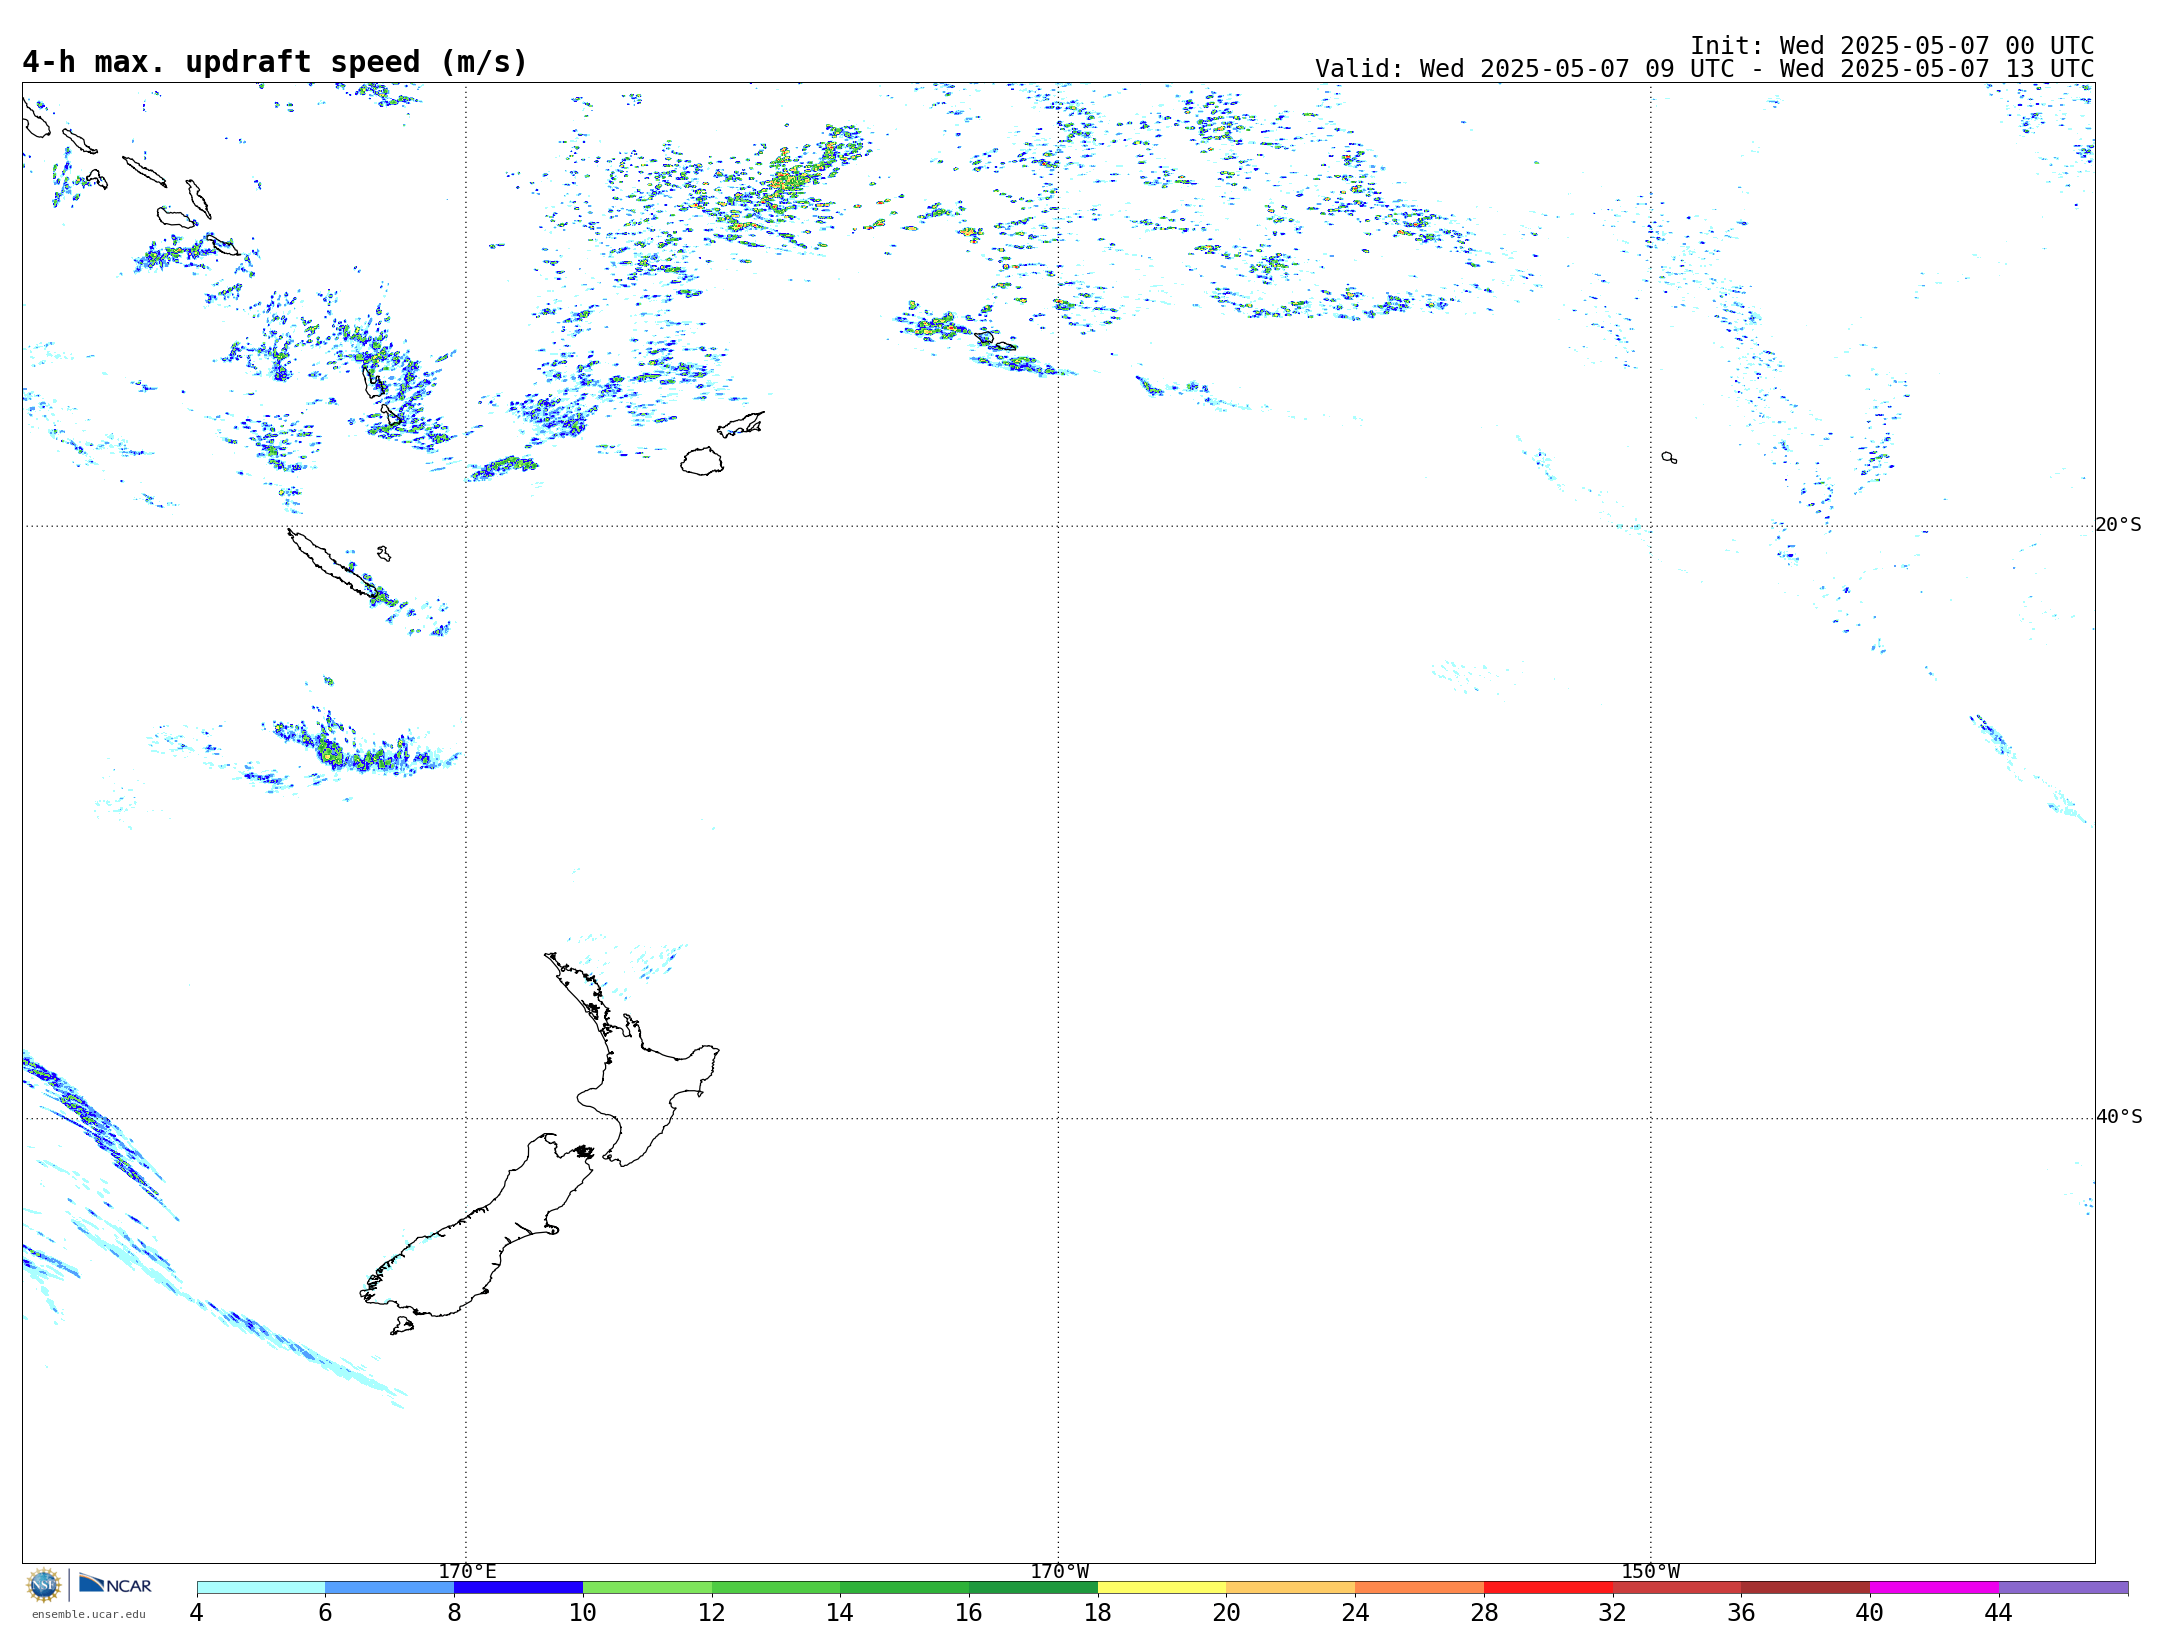The height and width of the screenshot is (1626, 2160).
Task: Click the NCAR logo
Action: click(115, 1585)
